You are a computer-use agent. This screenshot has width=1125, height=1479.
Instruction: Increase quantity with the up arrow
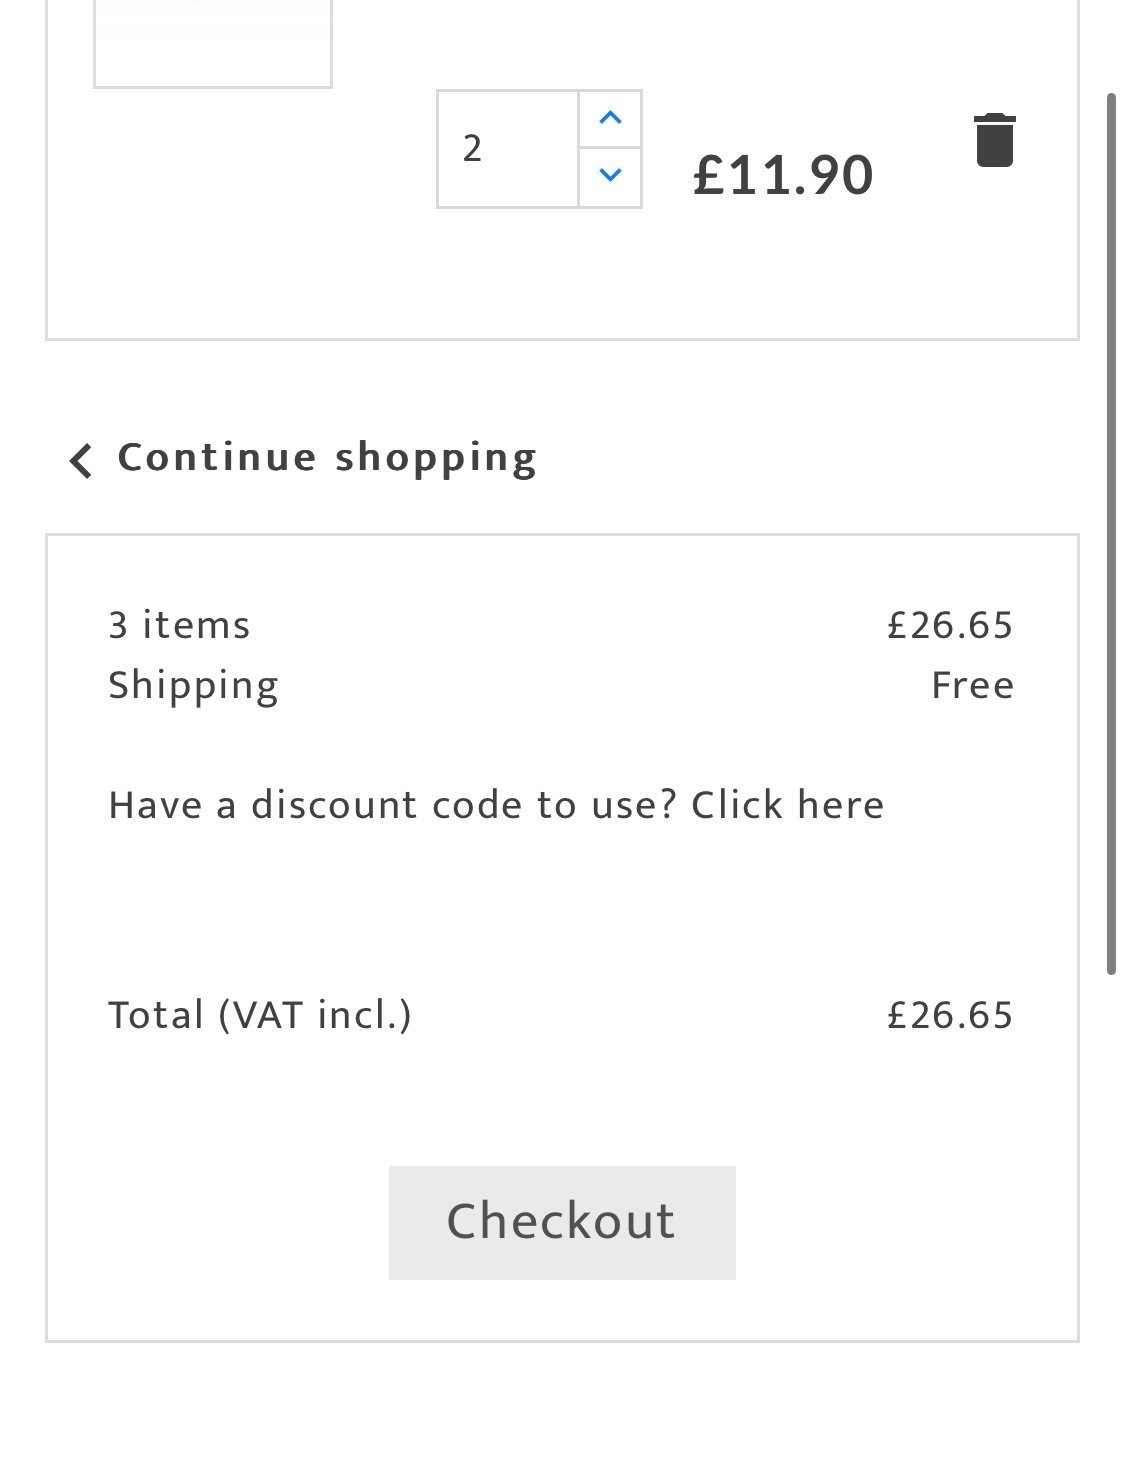tap(610, 119)
